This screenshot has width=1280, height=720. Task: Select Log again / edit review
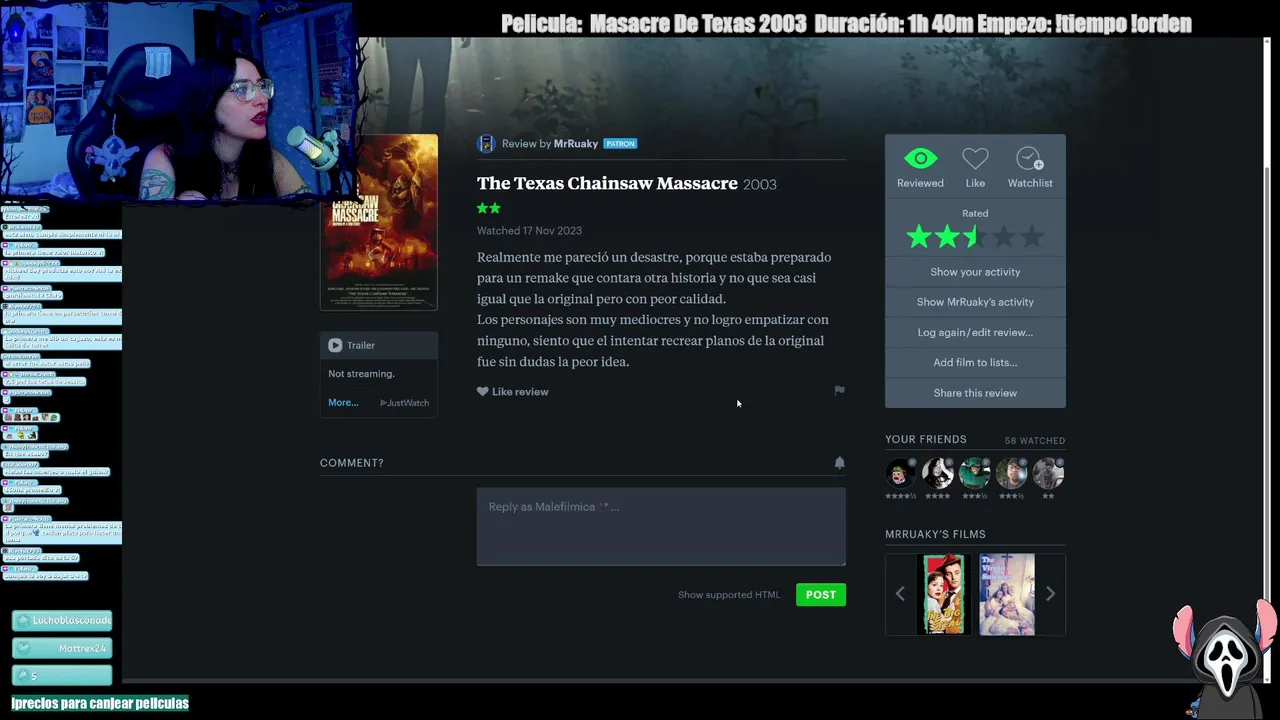[975, 332]
